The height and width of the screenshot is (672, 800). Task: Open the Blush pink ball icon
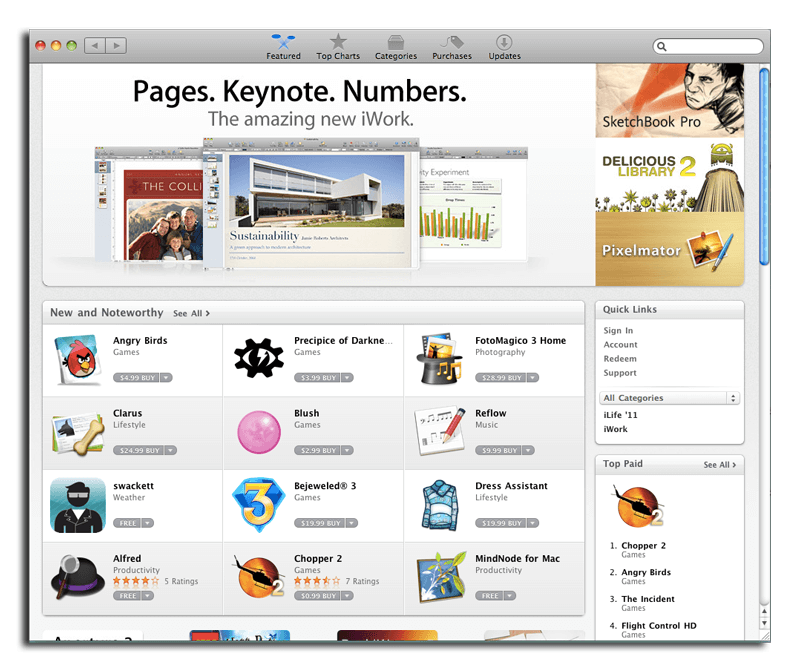pos(259,432)
